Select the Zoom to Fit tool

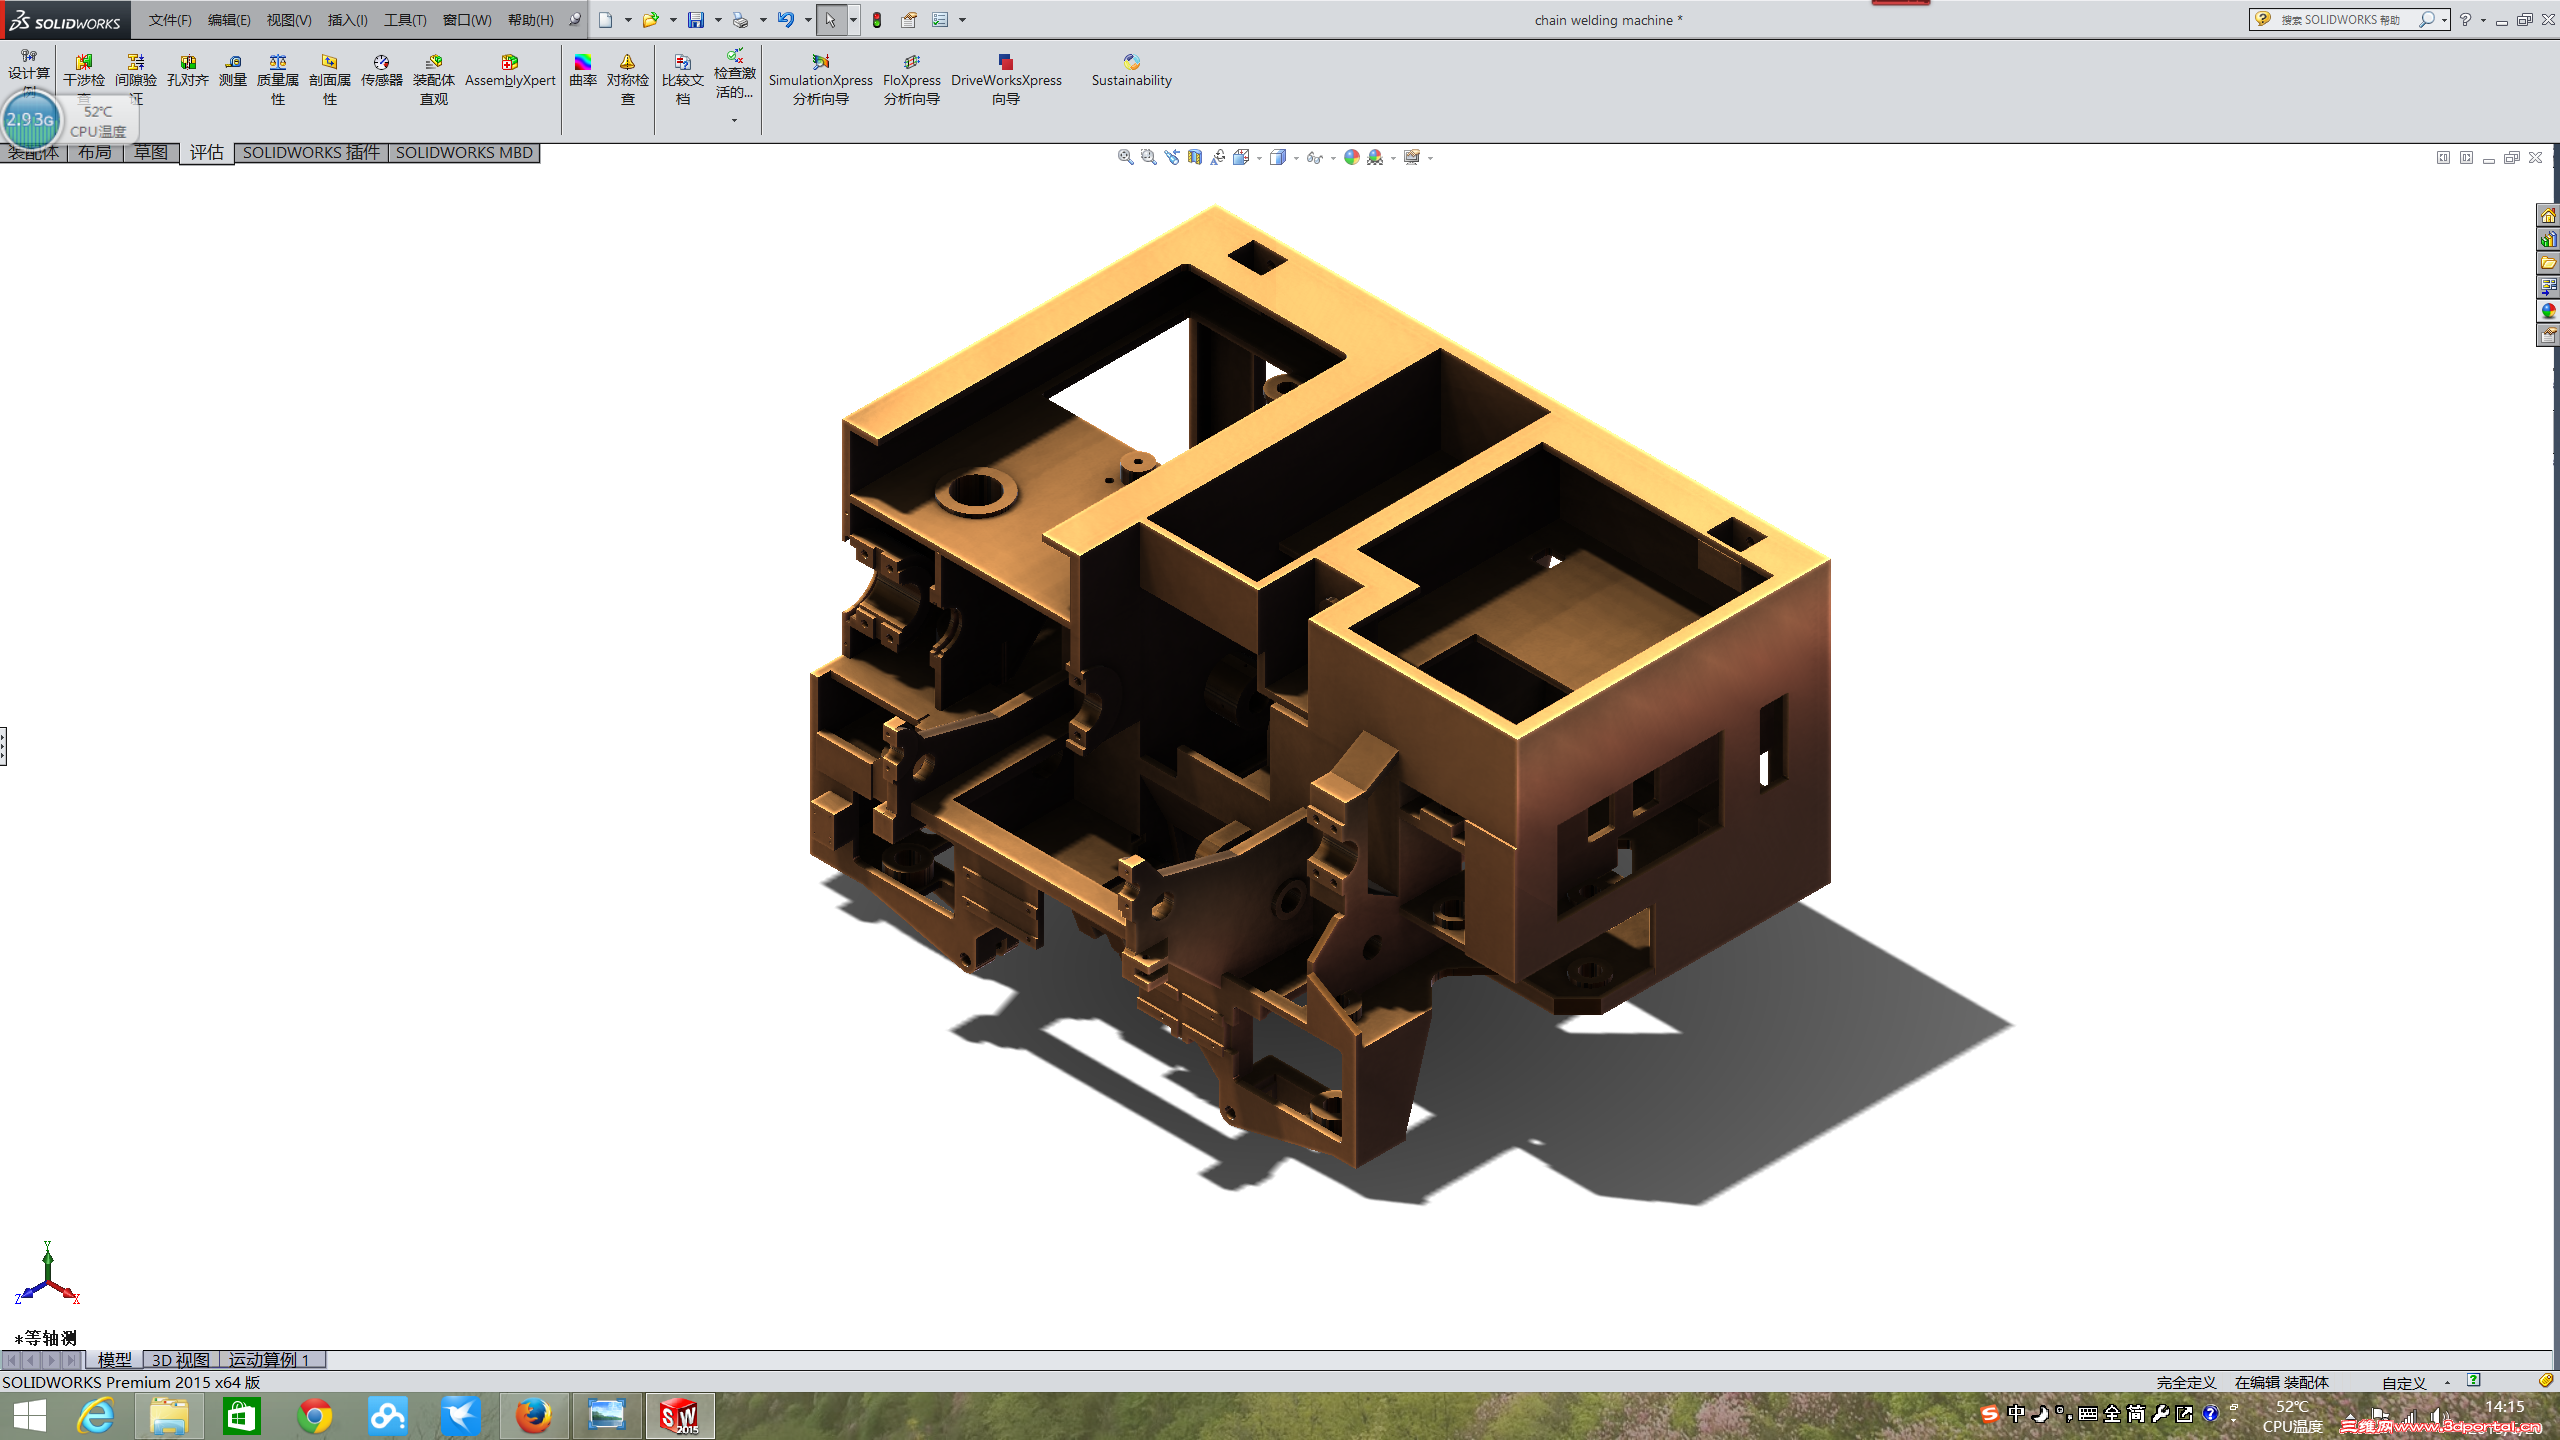pyautogui.click(x=1123, y=157)
